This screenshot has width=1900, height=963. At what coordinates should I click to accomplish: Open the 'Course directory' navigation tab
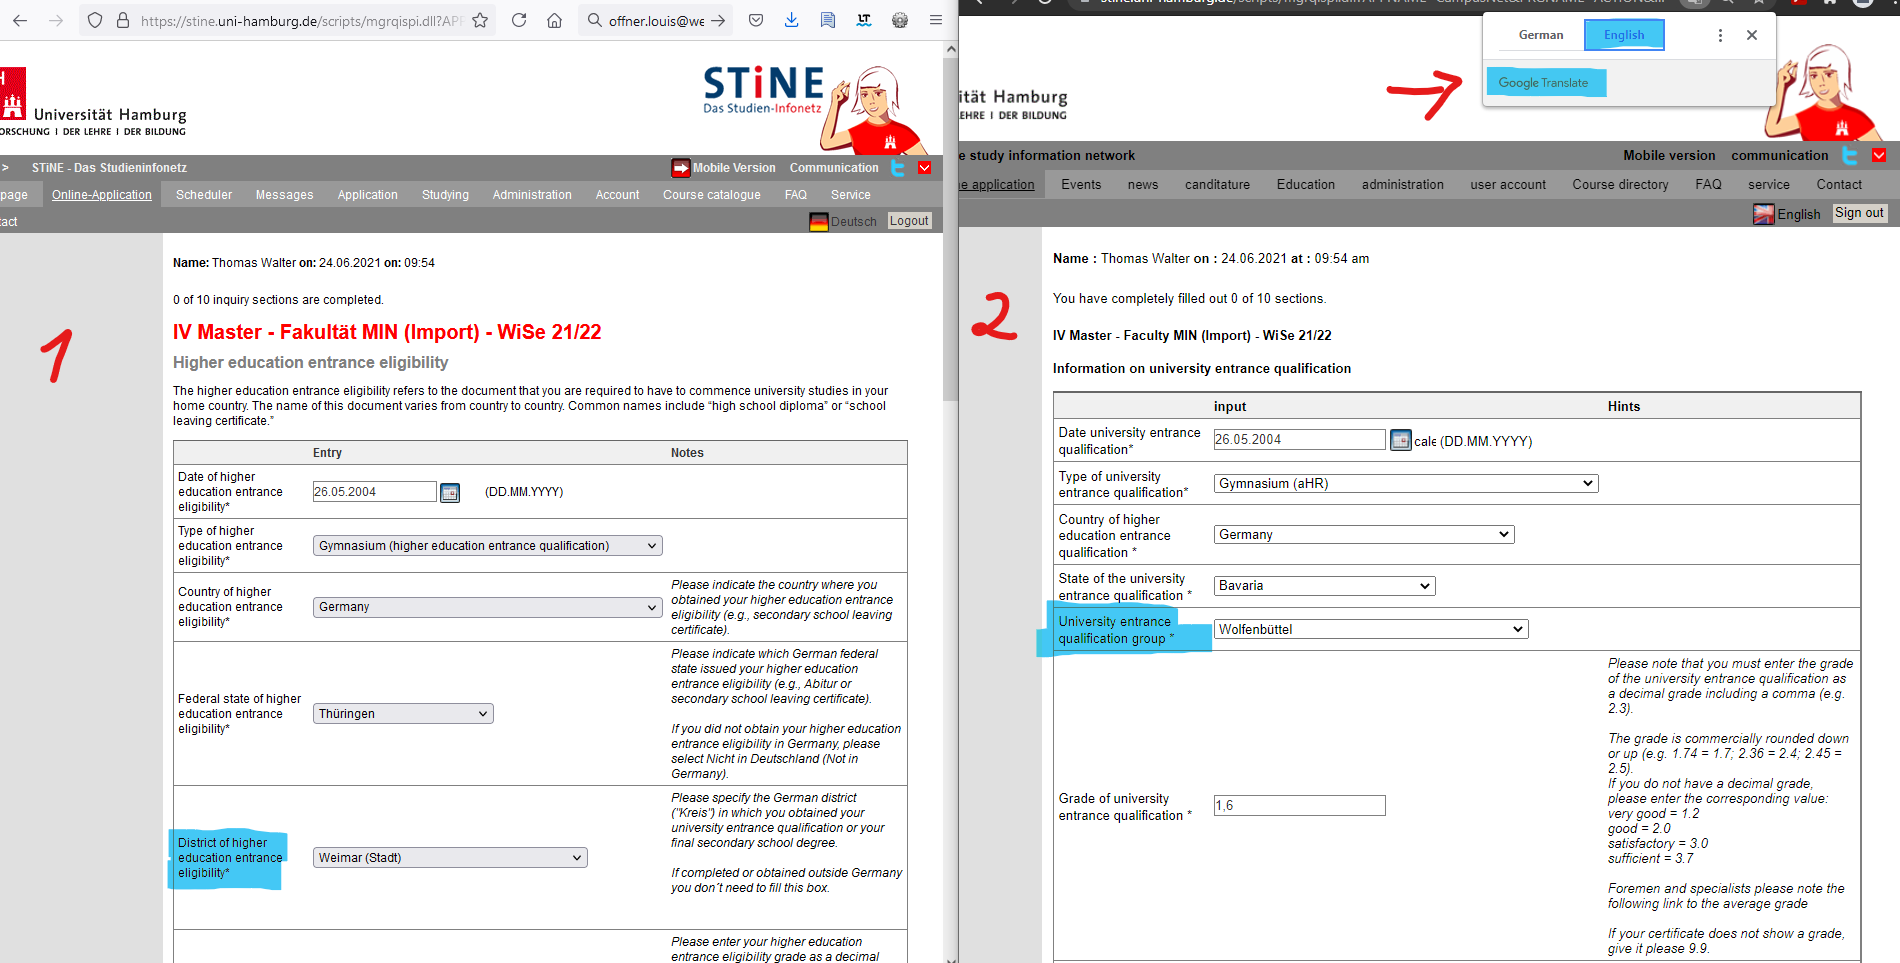[1619, 184]
